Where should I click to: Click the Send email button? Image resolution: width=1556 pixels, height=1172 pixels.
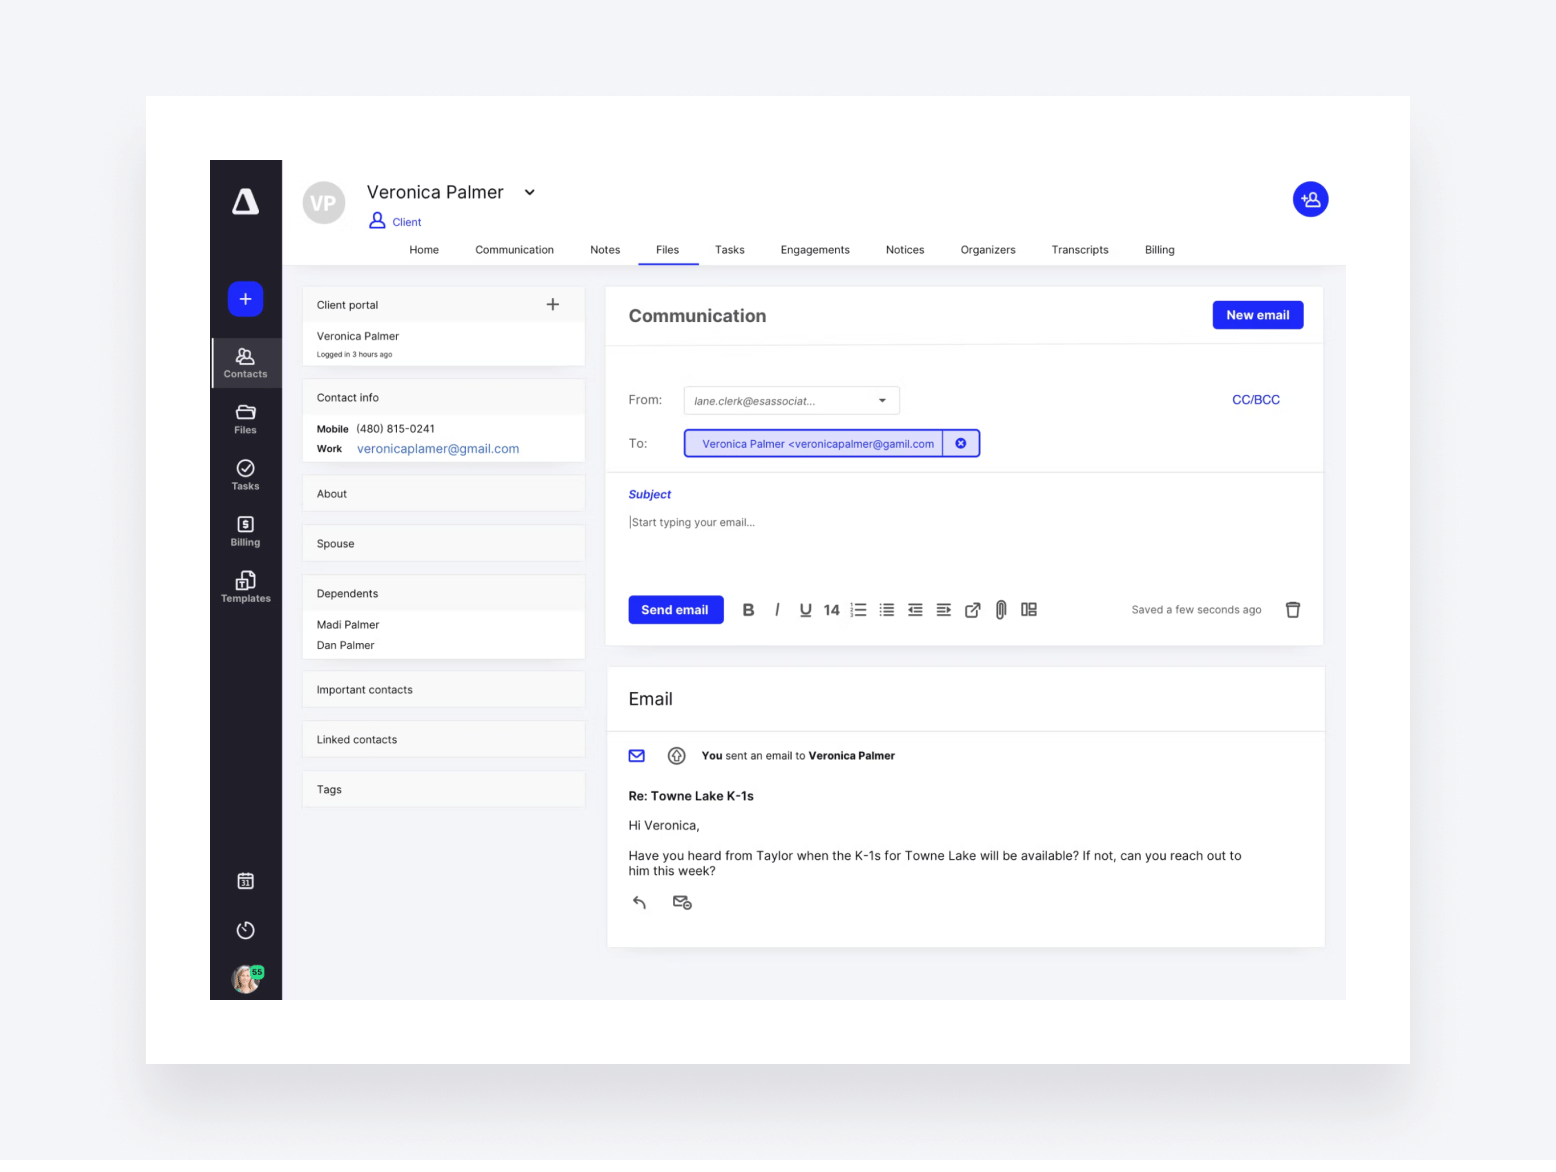675,610
